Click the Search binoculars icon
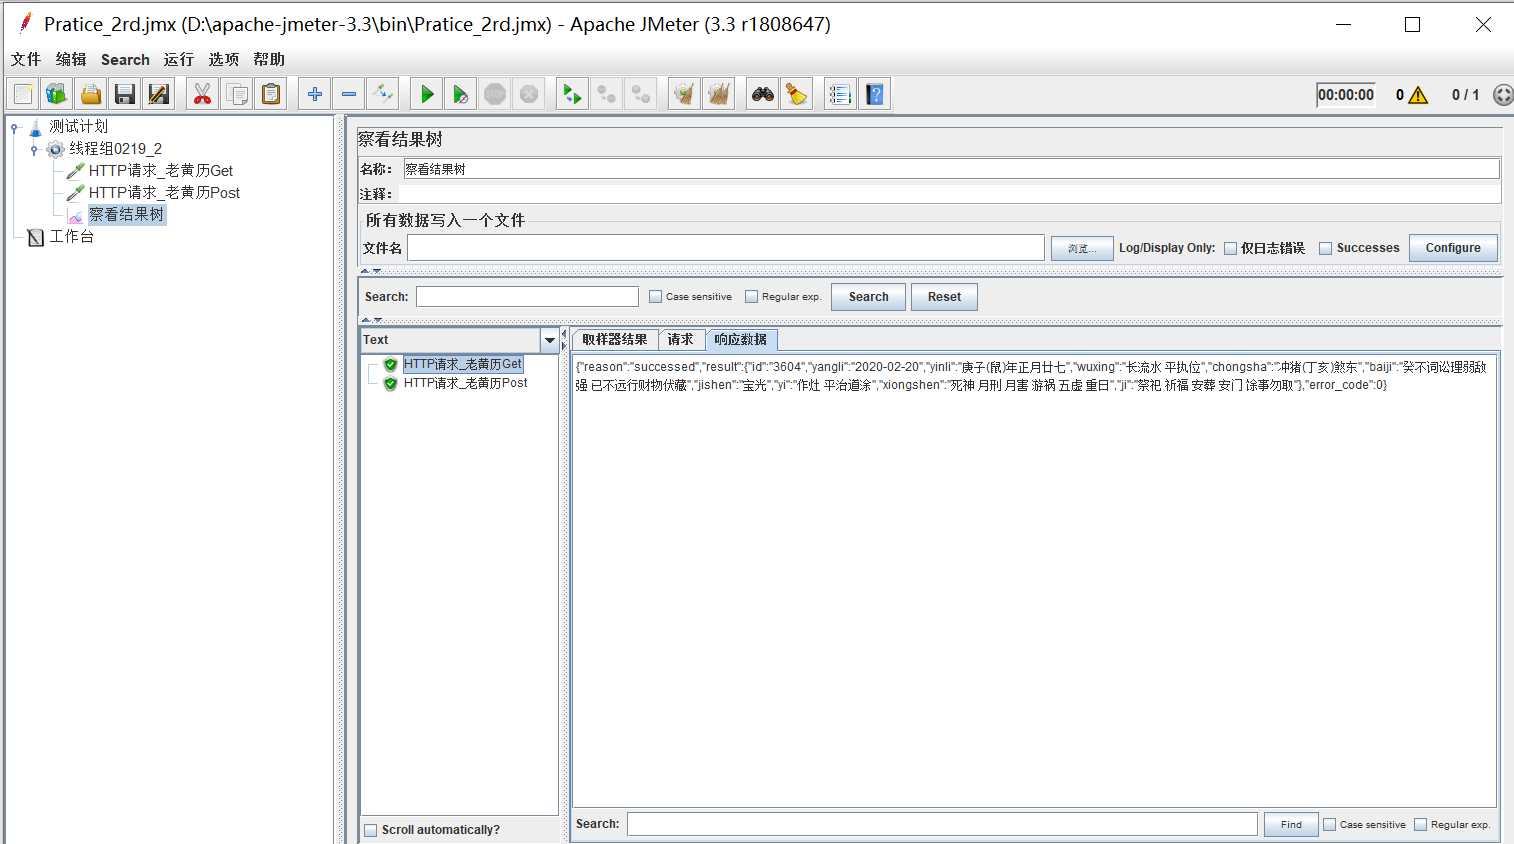 763,94
